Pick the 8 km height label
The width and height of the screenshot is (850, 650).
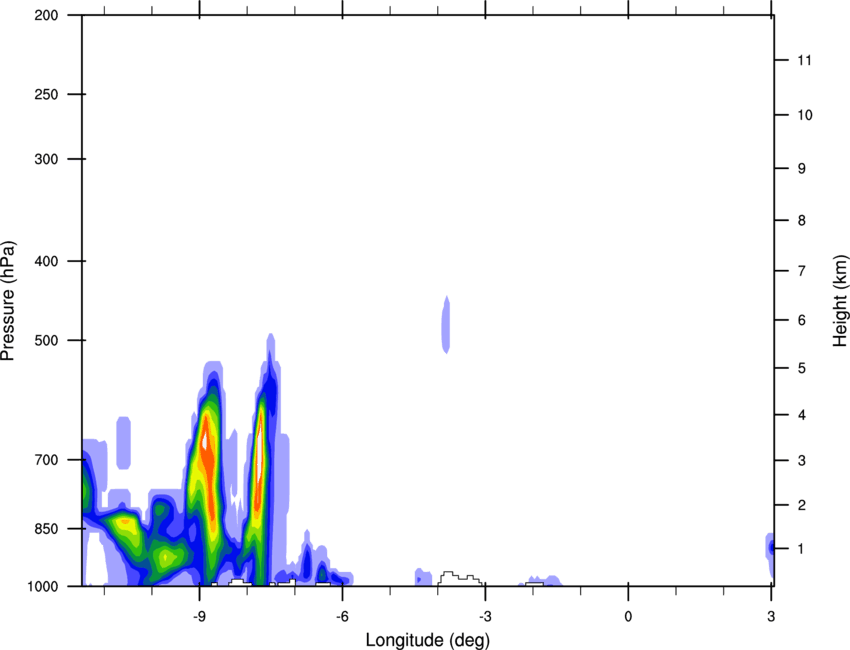[x=802, y=221]
